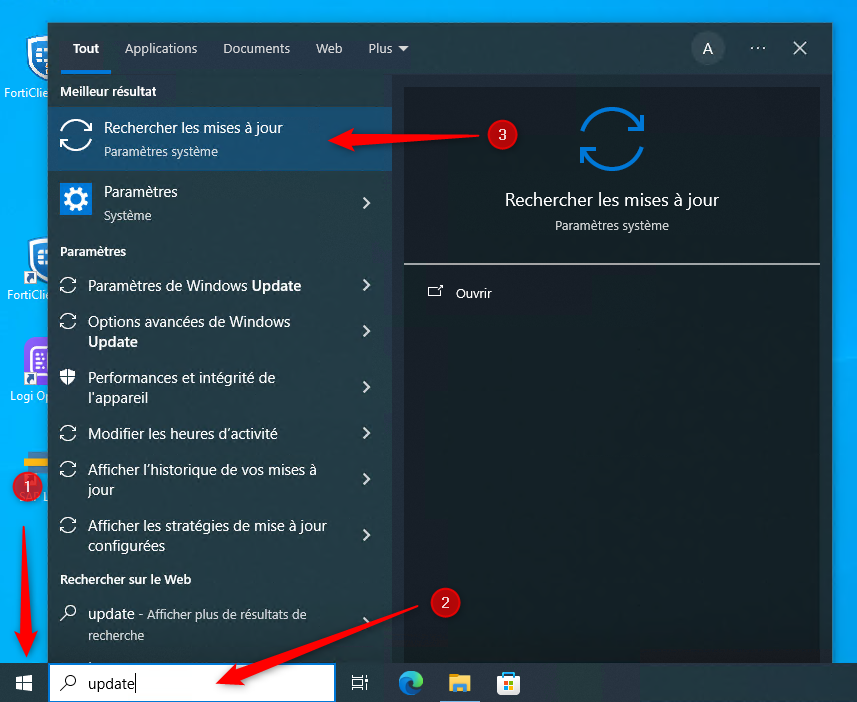This screenshot has width=857, height=702.
Task: Click Ouvrir in the preview pane
Action: tap(473, 293)
